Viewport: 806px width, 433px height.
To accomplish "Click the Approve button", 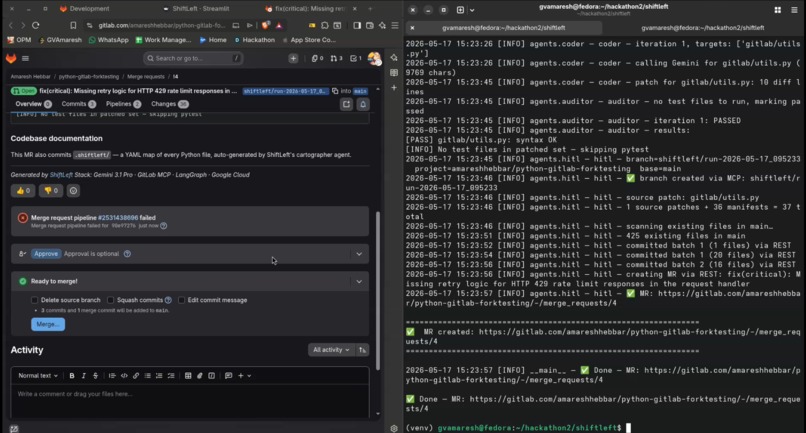I will (46, 254).
